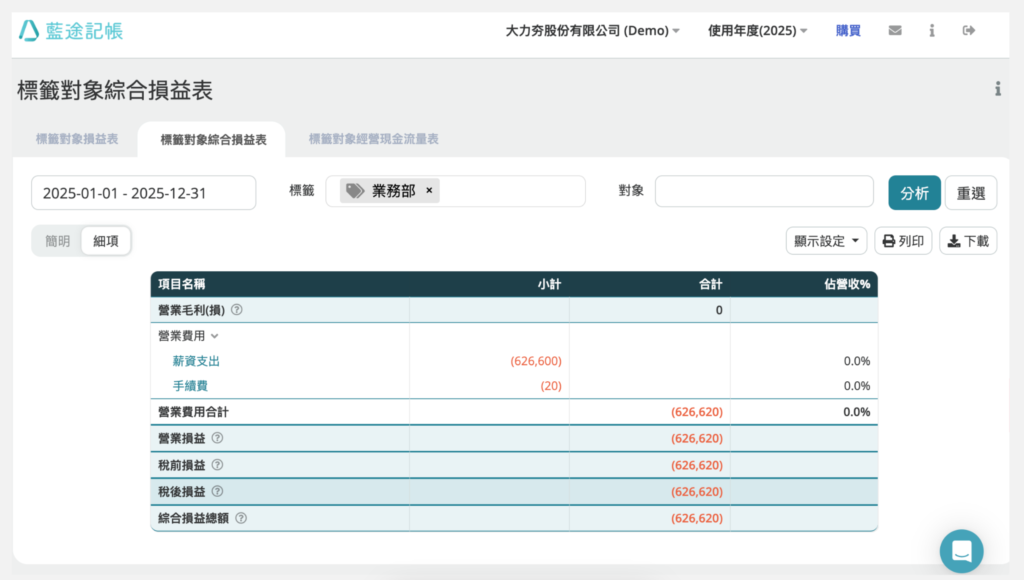Switch to 標籤對象損益表 tab
The image size is (1024, 580).
tap(77, 139)
